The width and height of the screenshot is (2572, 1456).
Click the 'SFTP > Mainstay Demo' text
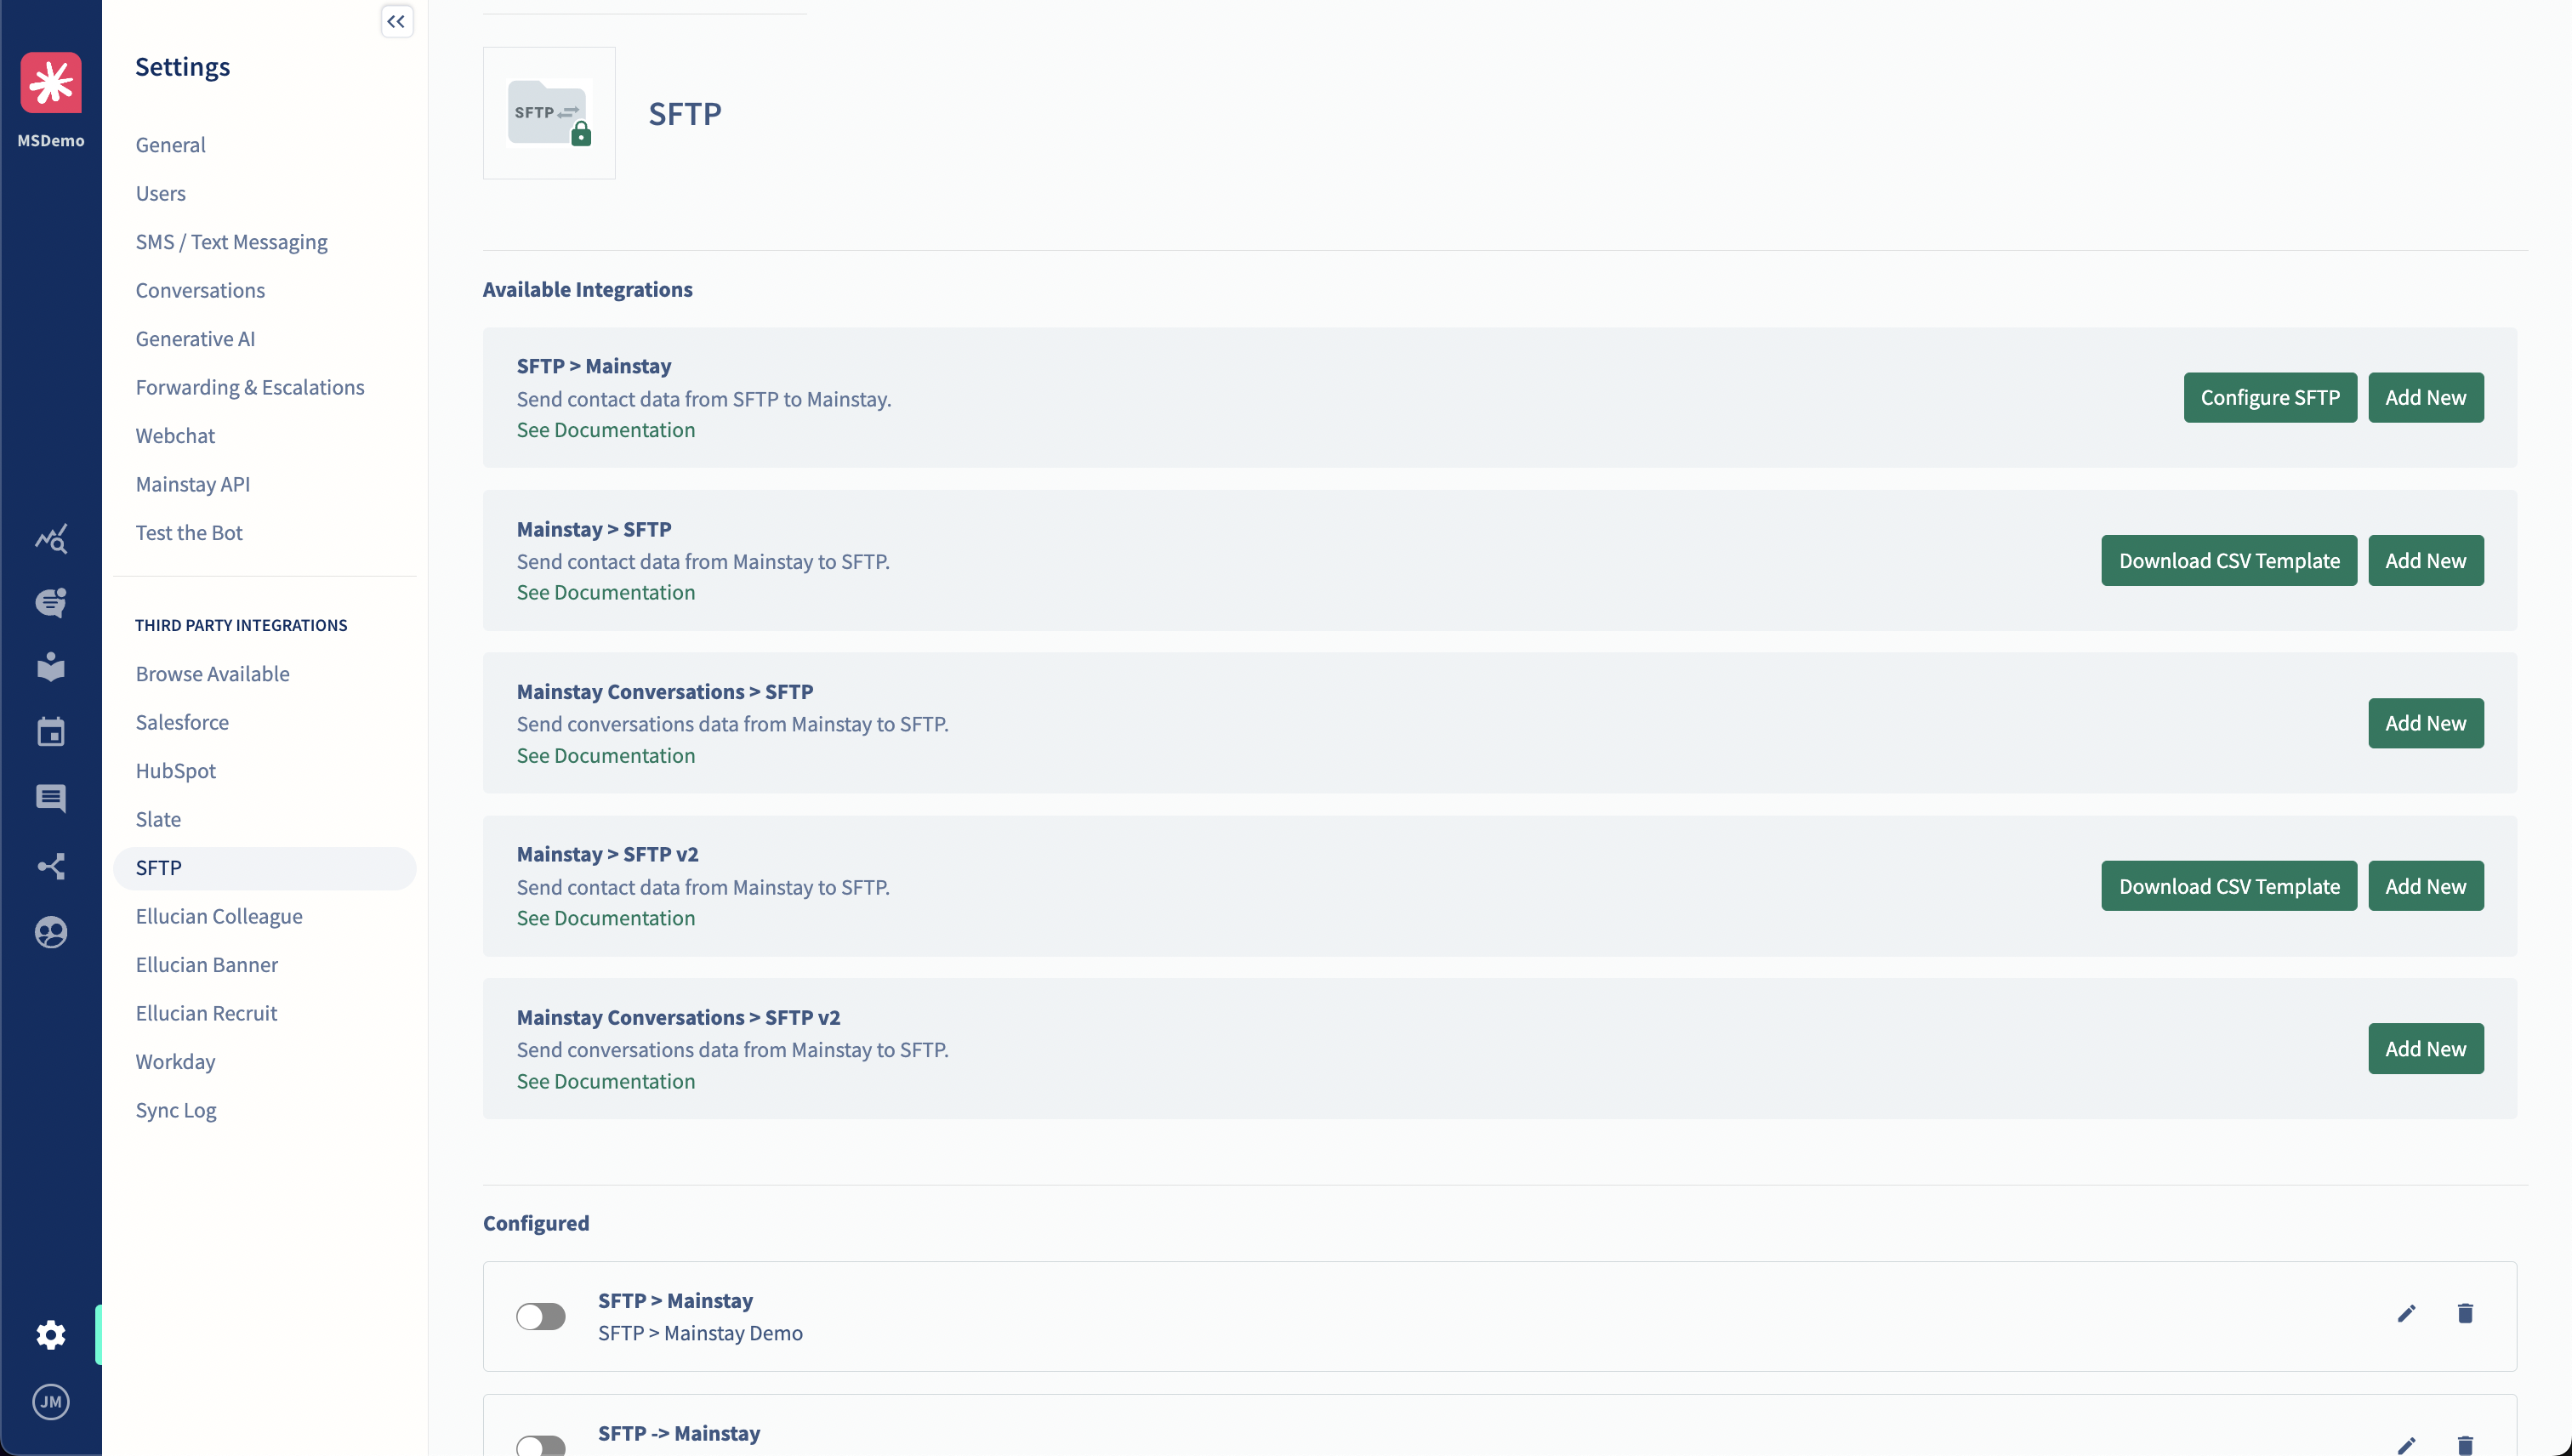click(700, 1333)
